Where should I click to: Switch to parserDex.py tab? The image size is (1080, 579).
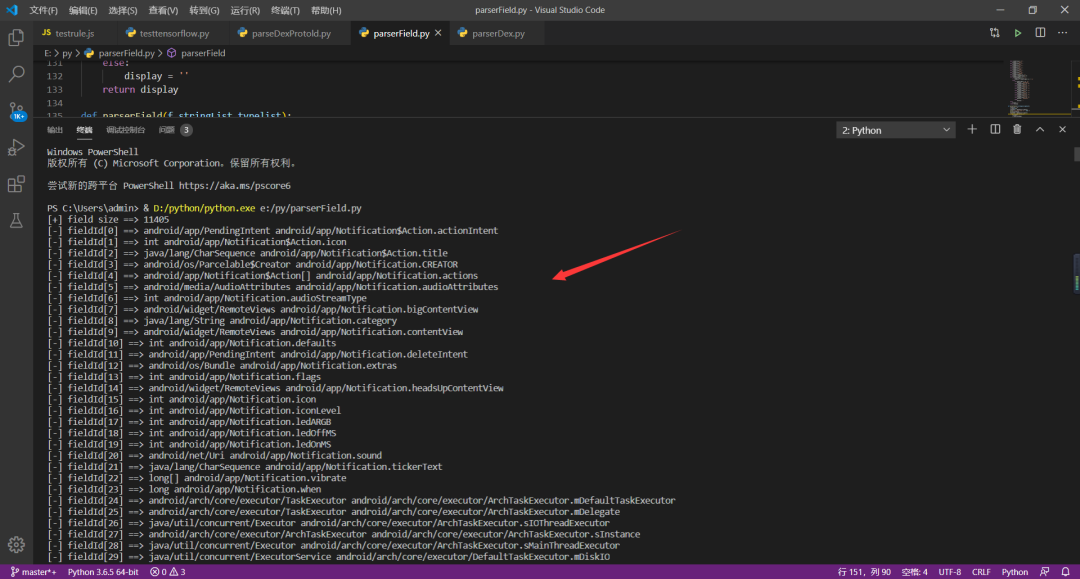click(x=497, y=33)
